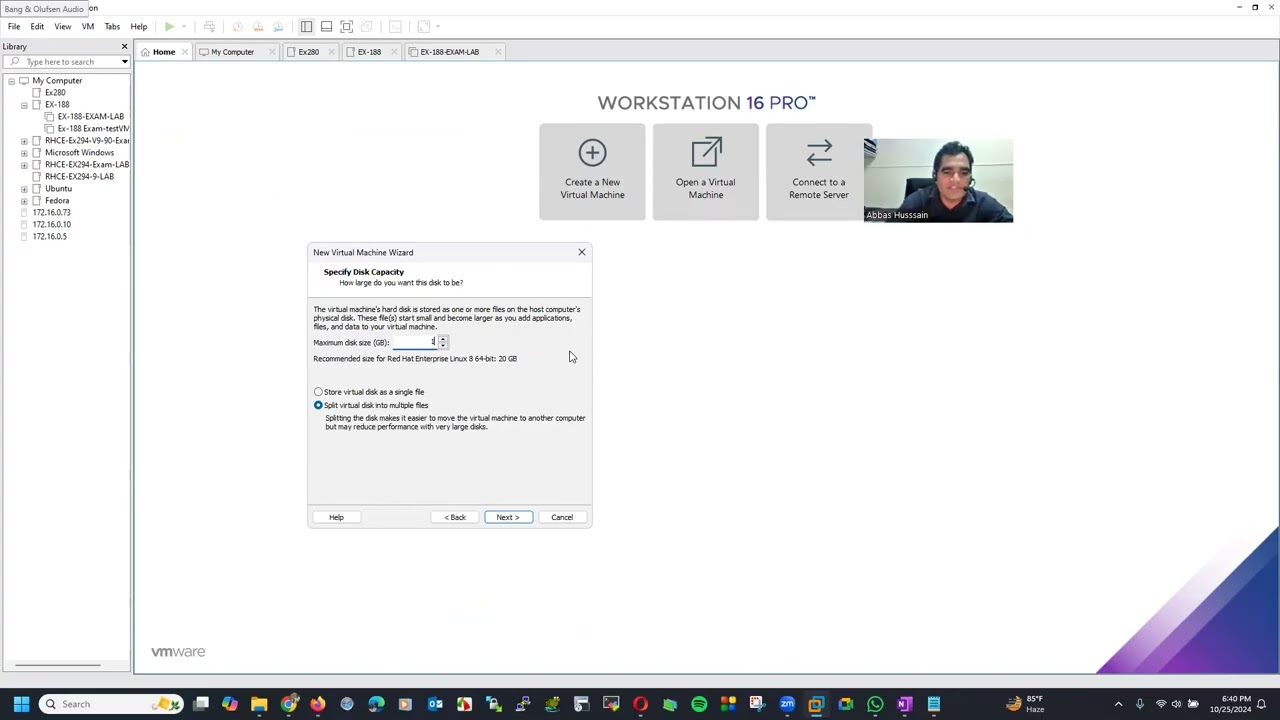
Task: Click the taskbar weather widget showing 85°F
Action: click(1025, 704)
